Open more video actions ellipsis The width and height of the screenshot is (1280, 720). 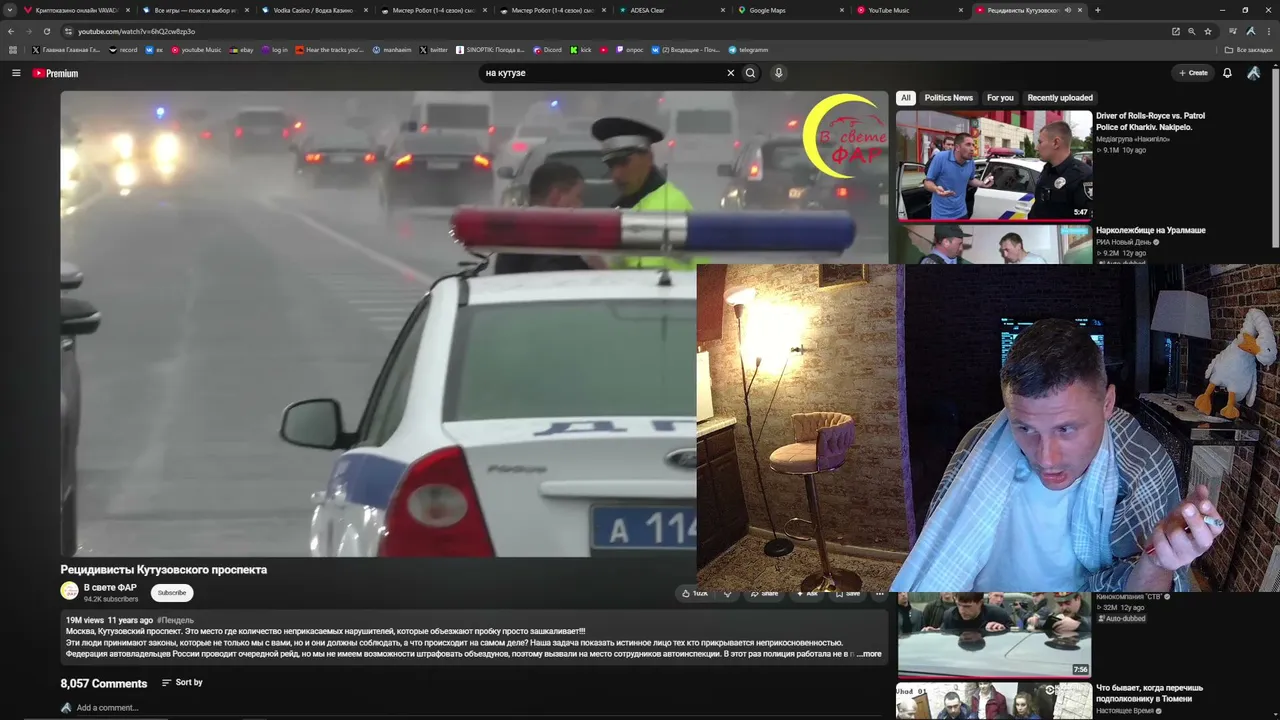point(880,593)
